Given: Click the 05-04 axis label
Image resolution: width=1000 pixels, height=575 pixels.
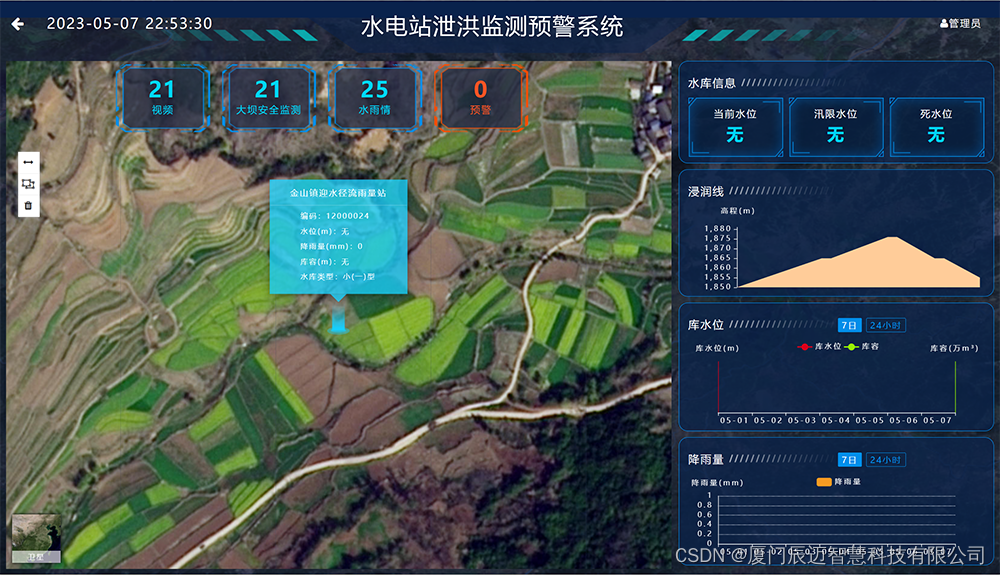Looking at the screenshot, I should (835, 420).
